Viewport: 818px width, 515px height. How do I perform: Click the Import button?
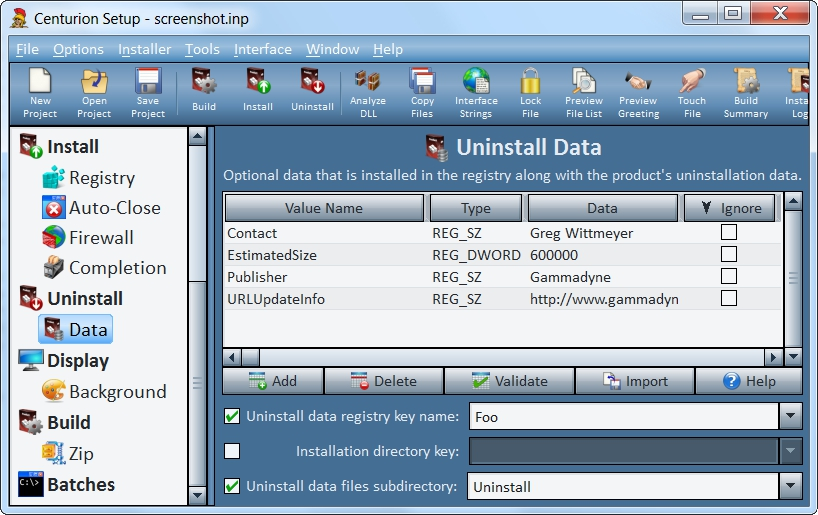point(635,381)
